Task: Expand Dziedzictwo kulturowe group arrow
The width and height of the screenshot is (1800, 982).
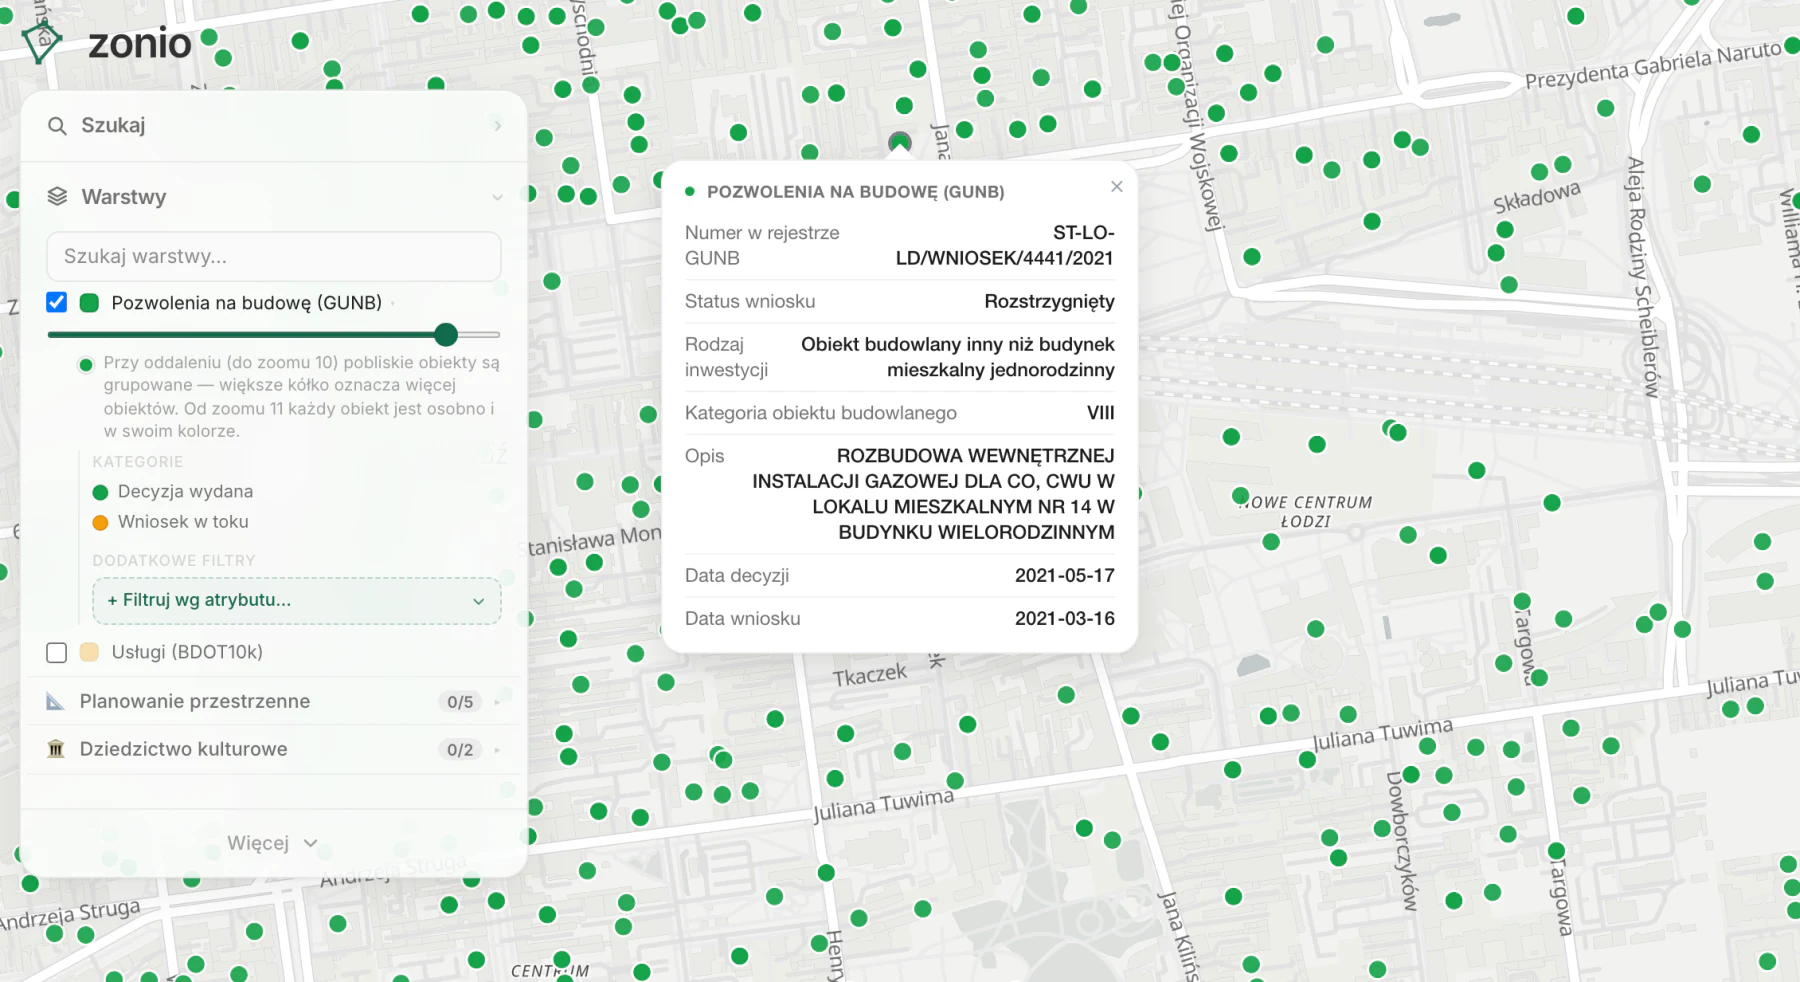Action: pos(497,750)
